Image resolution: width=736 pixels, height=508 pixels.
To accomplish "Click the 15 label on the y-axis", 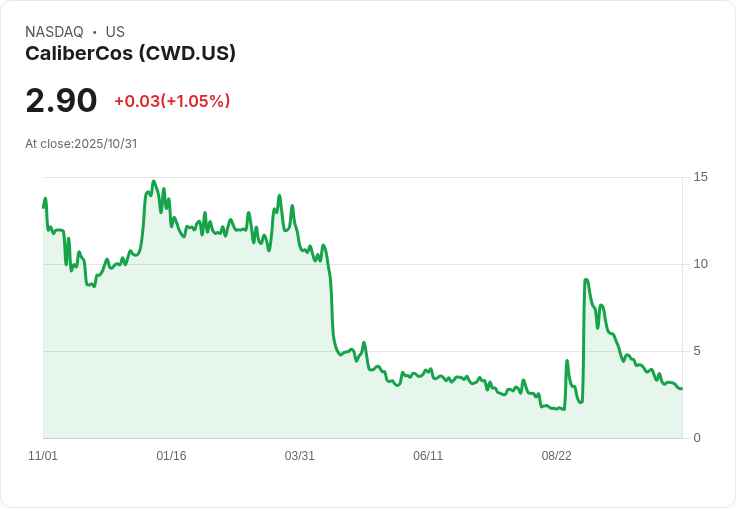I will click(700, 177).
